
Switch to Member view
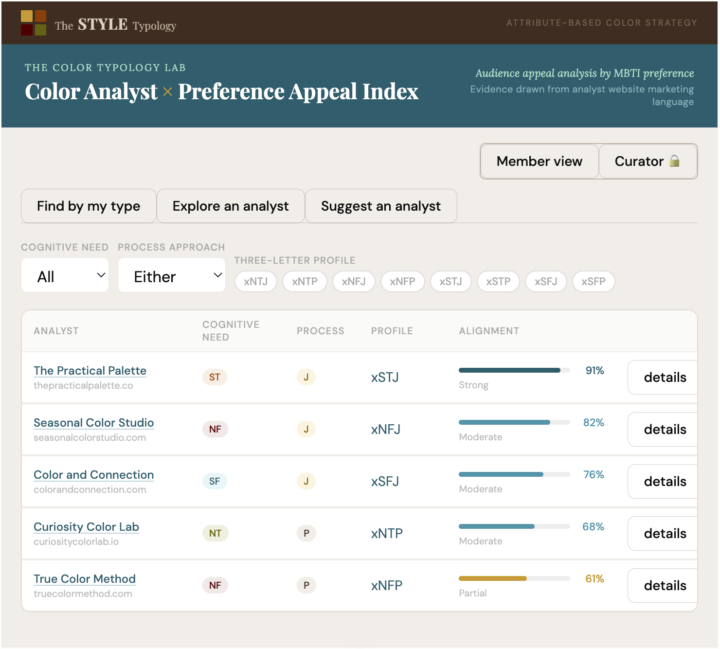[x=539, y=161]
